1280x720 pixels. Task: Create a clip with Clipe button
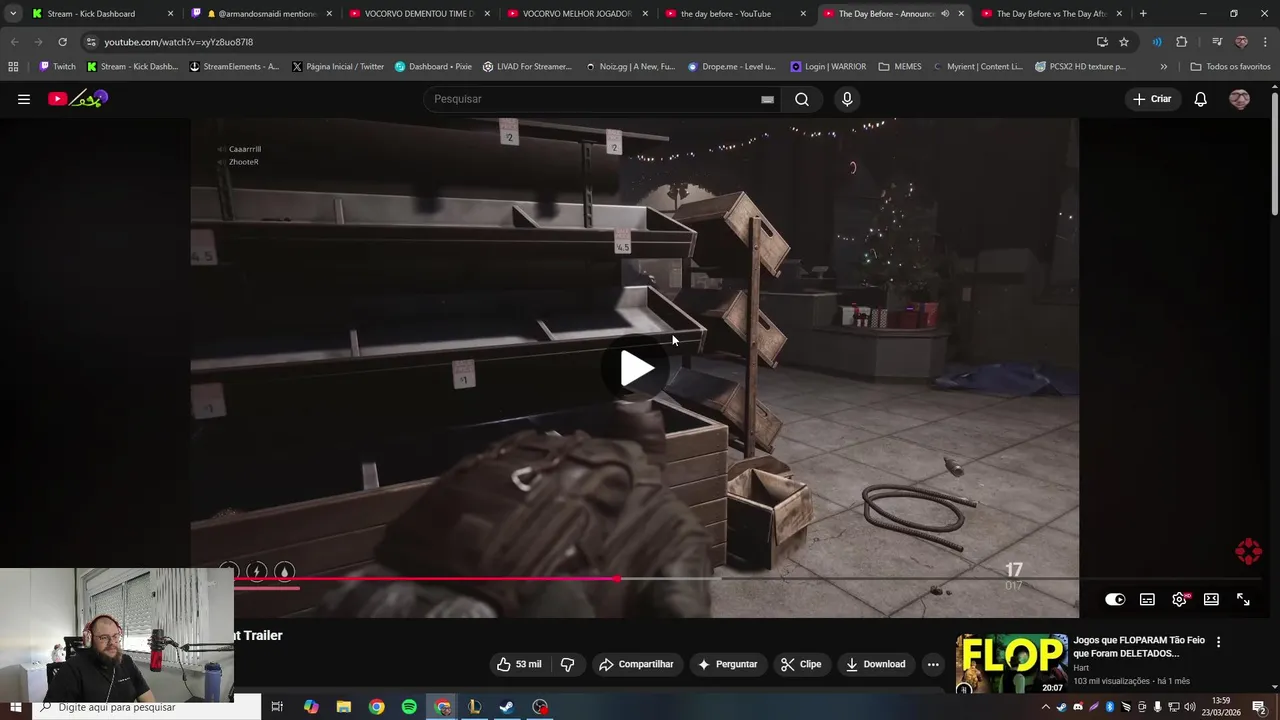click(x=801, y=664)
